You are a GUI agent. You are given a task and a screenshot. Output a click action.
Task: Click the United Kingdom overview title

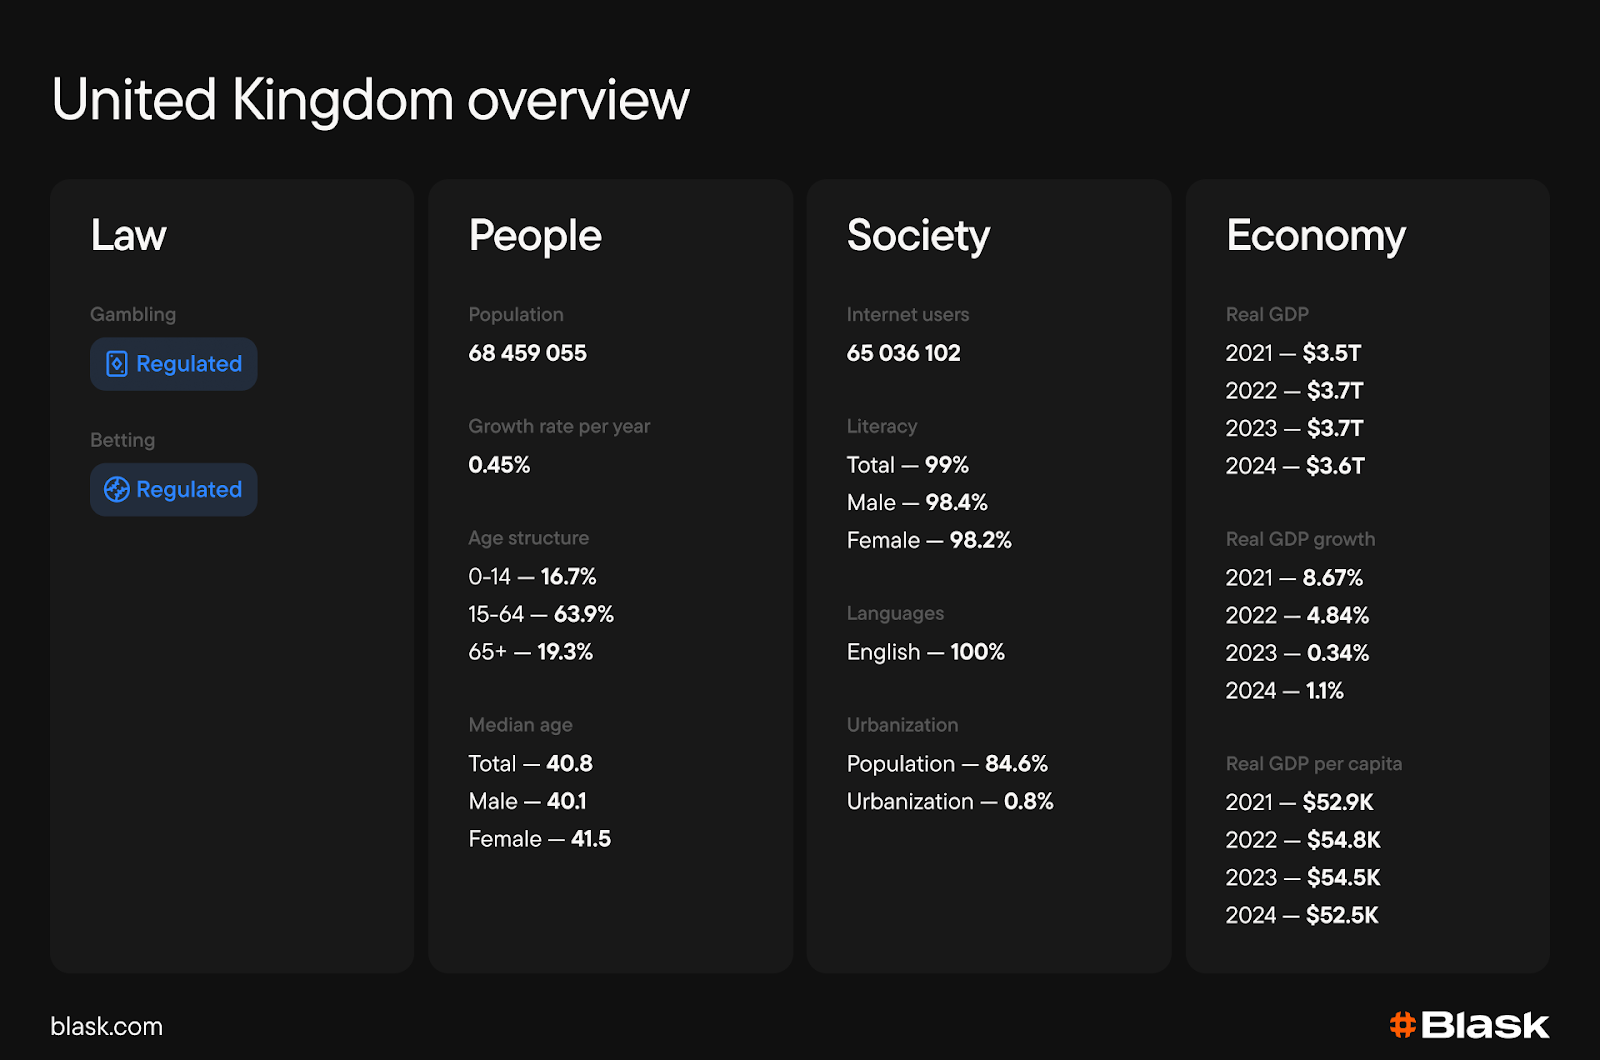370,100
